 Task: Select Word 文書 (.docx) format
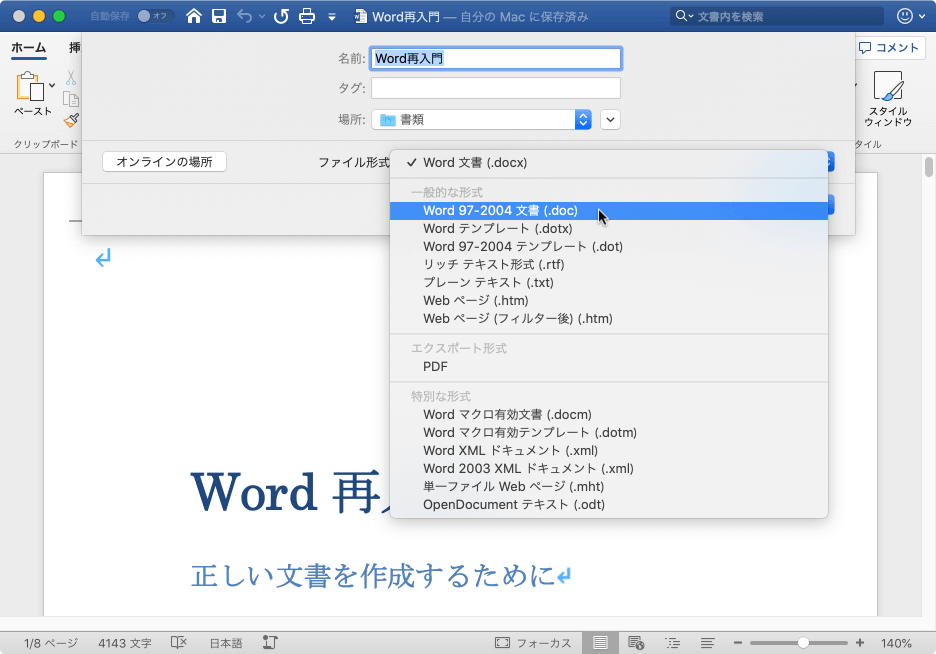[609, 162]
